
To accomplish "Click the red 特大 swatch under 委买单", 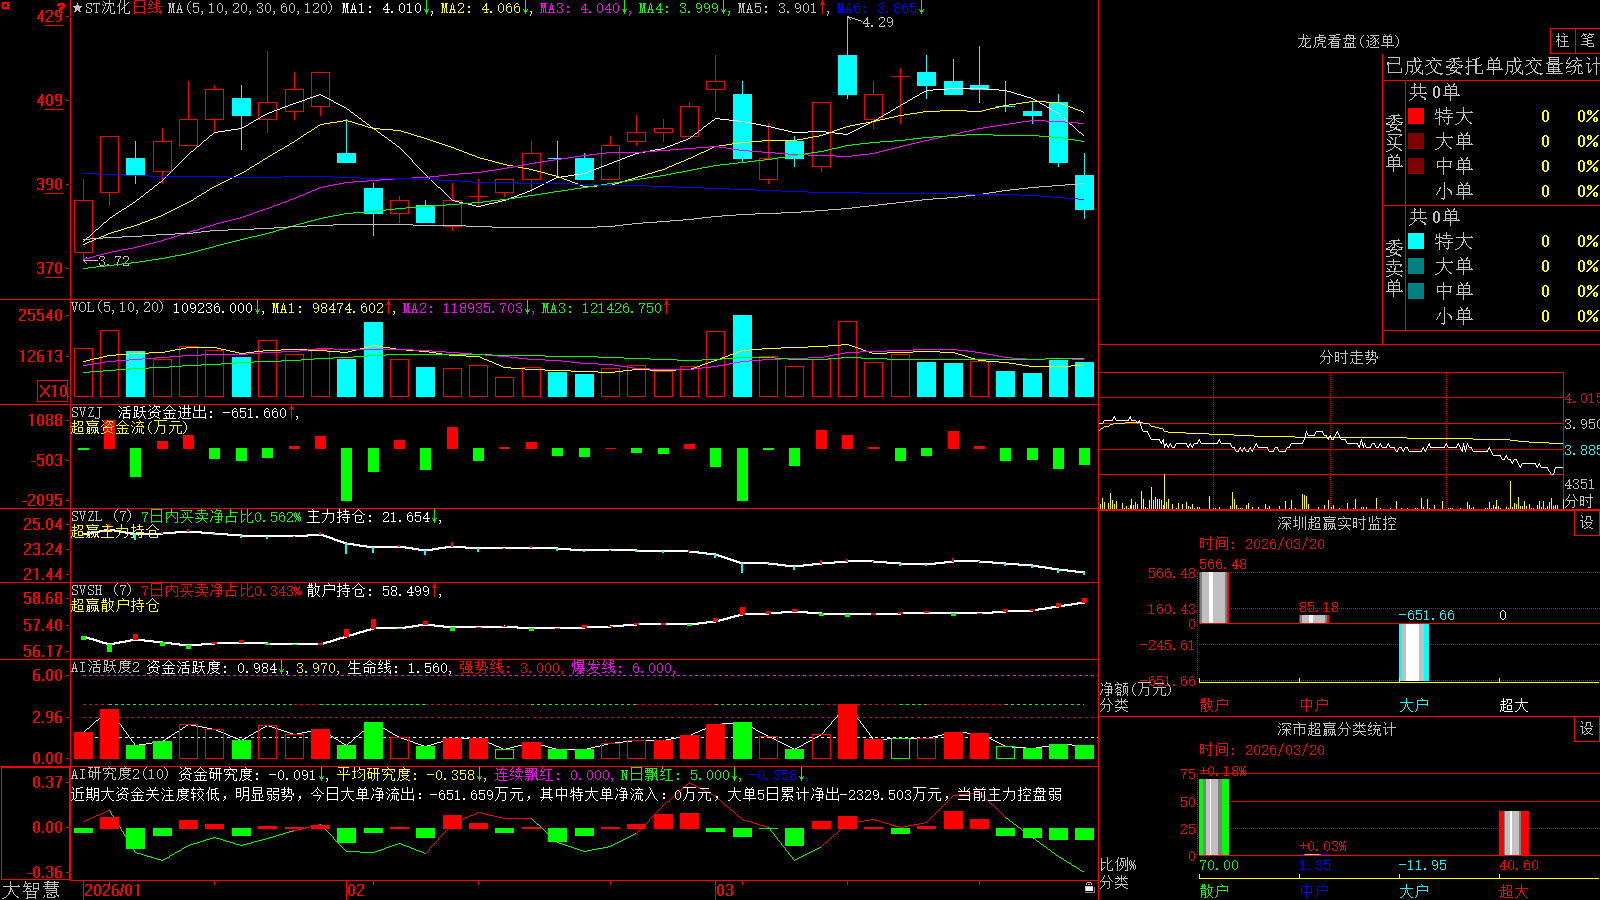I will coord(1416,116).
